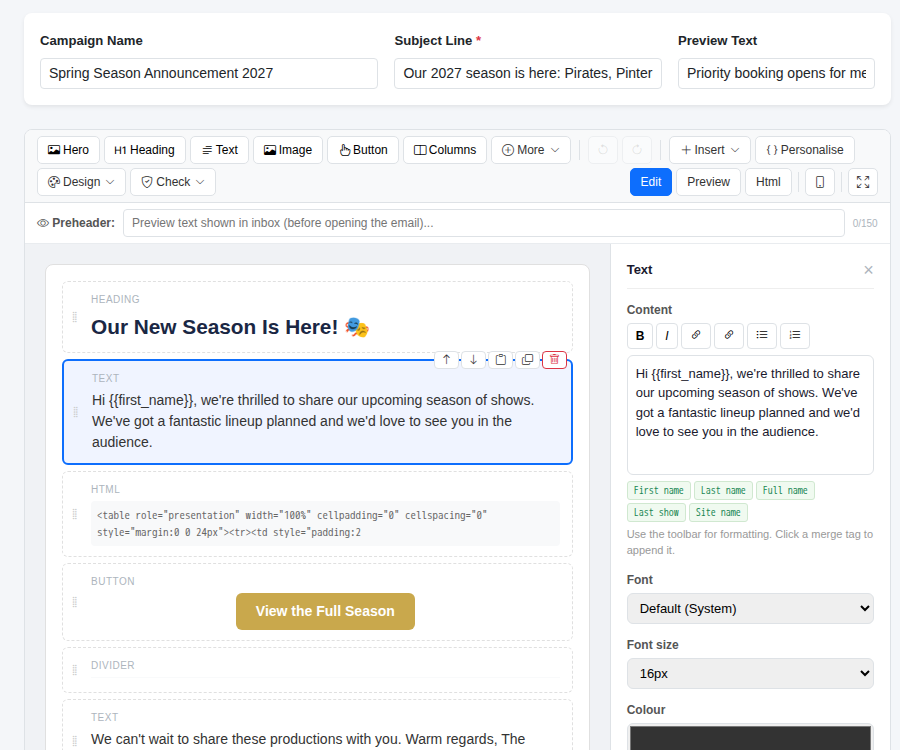Click the clipboard icon on the selected block
This screenshot has width=900, height=750.
coord(501,360)
